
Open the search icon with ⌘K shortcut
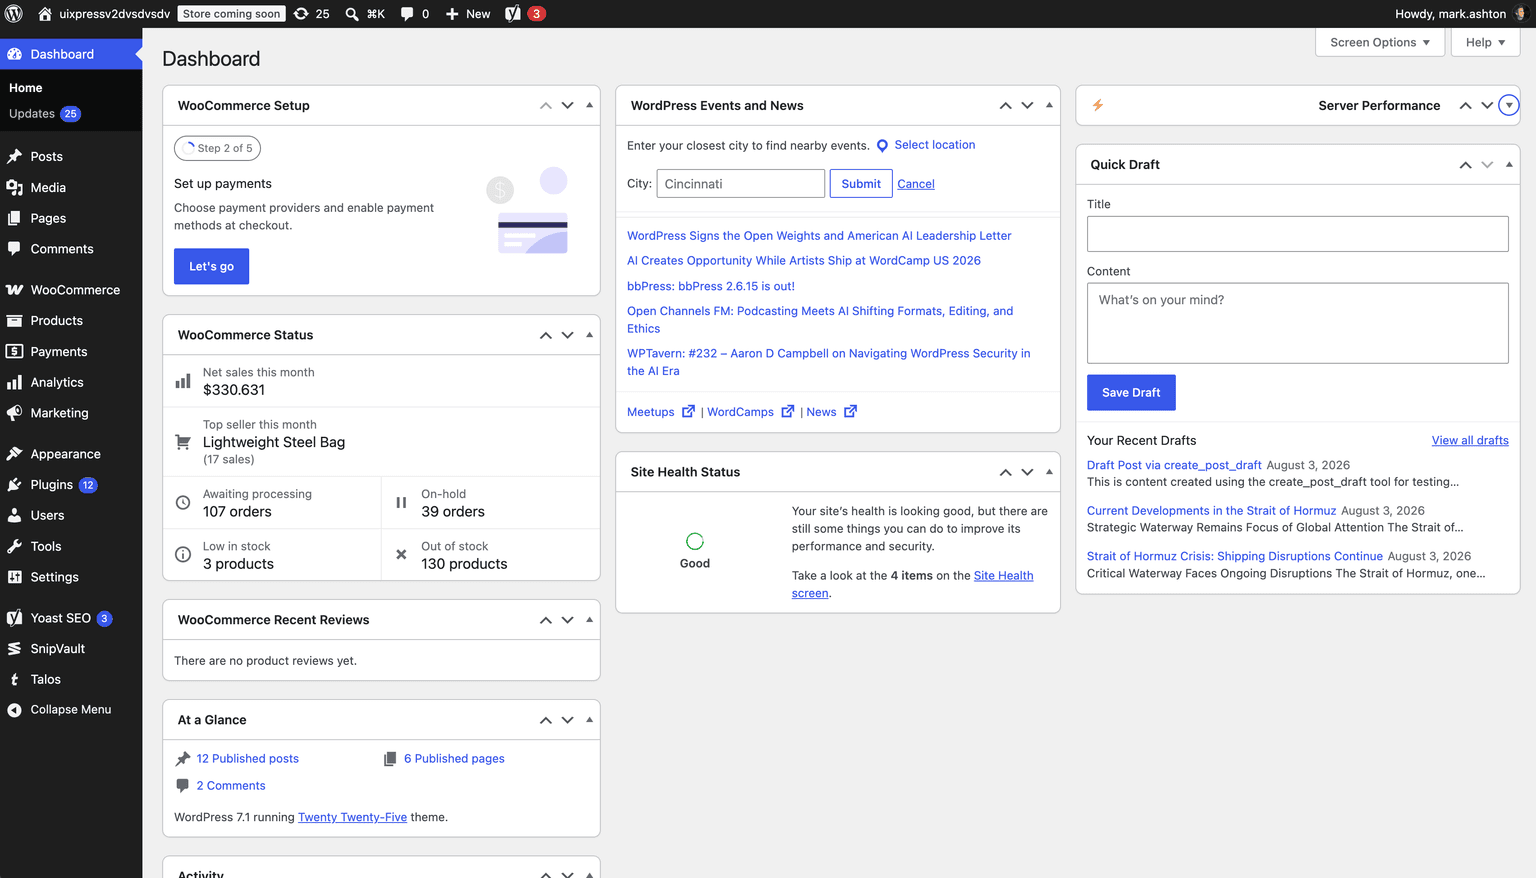[352, 14]
